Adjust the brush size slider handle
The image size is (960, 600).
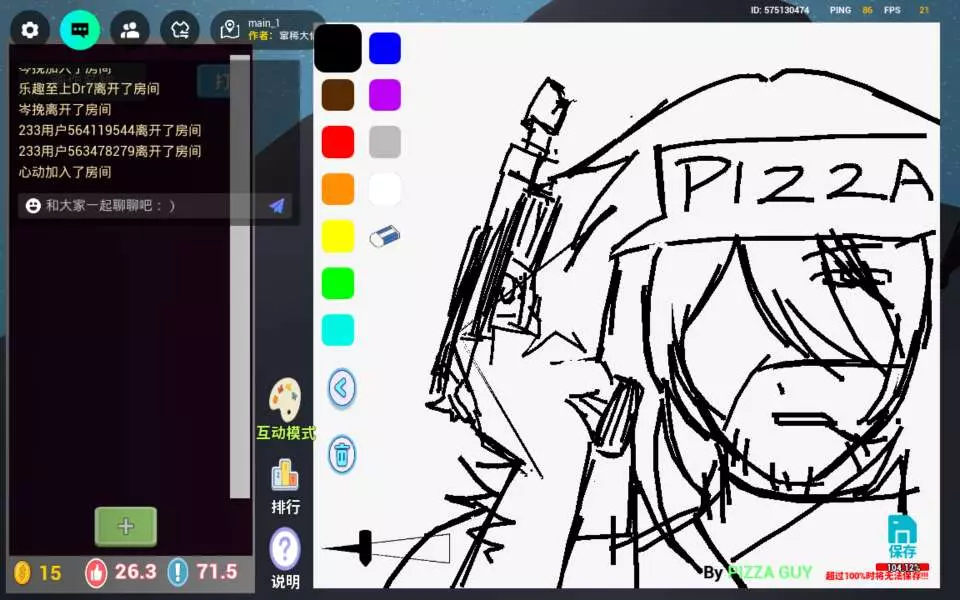click(365, 548)
